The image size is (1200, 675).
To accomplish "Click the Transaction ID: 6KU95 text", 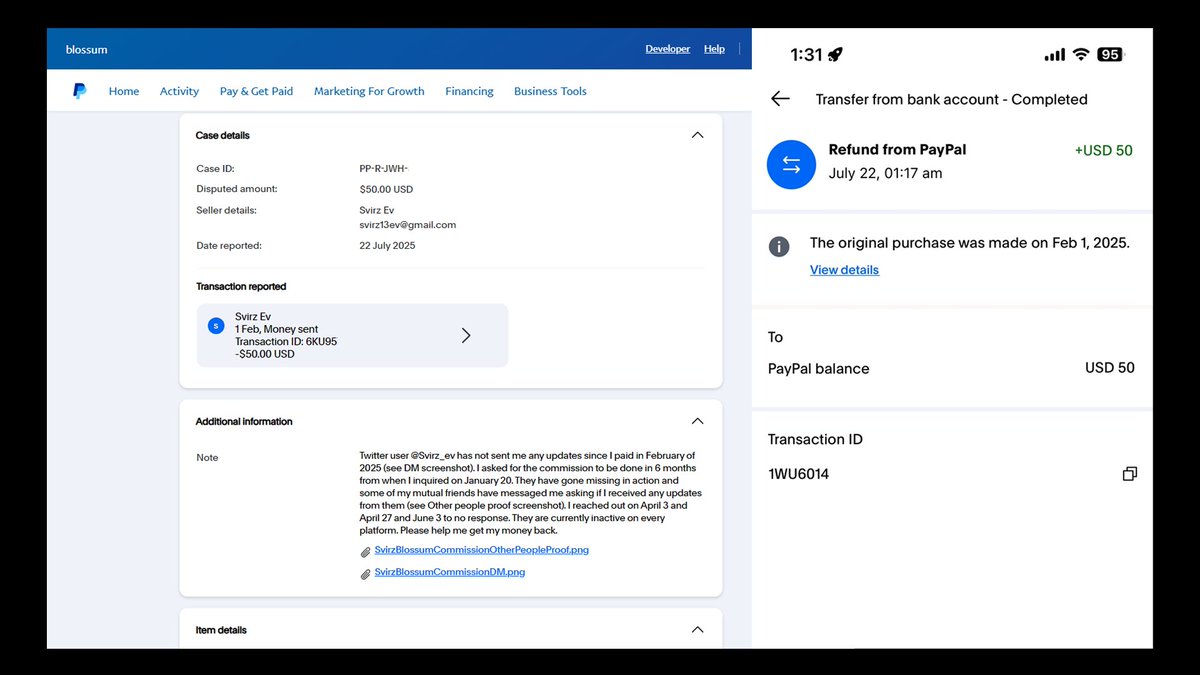I will pyautogui.click(x=286, y=341).
